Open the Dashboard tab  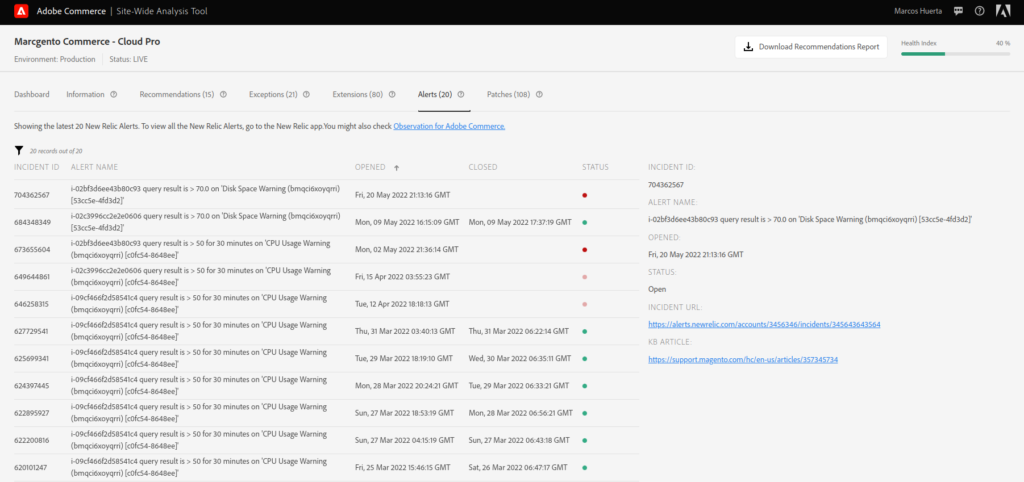pyautogui.click(x=31, y=94)
